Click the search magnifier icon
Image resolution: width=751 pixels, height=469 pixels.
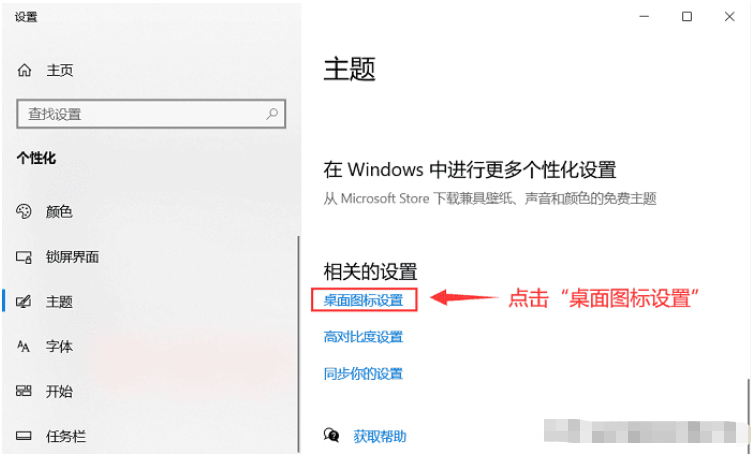tap(272, 114)
